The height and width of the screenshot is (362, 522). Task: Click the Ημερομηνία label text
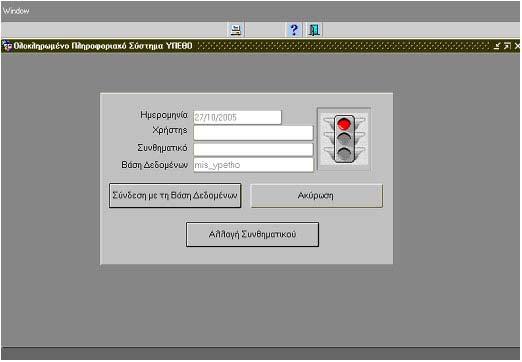click(x=164, y=115)
